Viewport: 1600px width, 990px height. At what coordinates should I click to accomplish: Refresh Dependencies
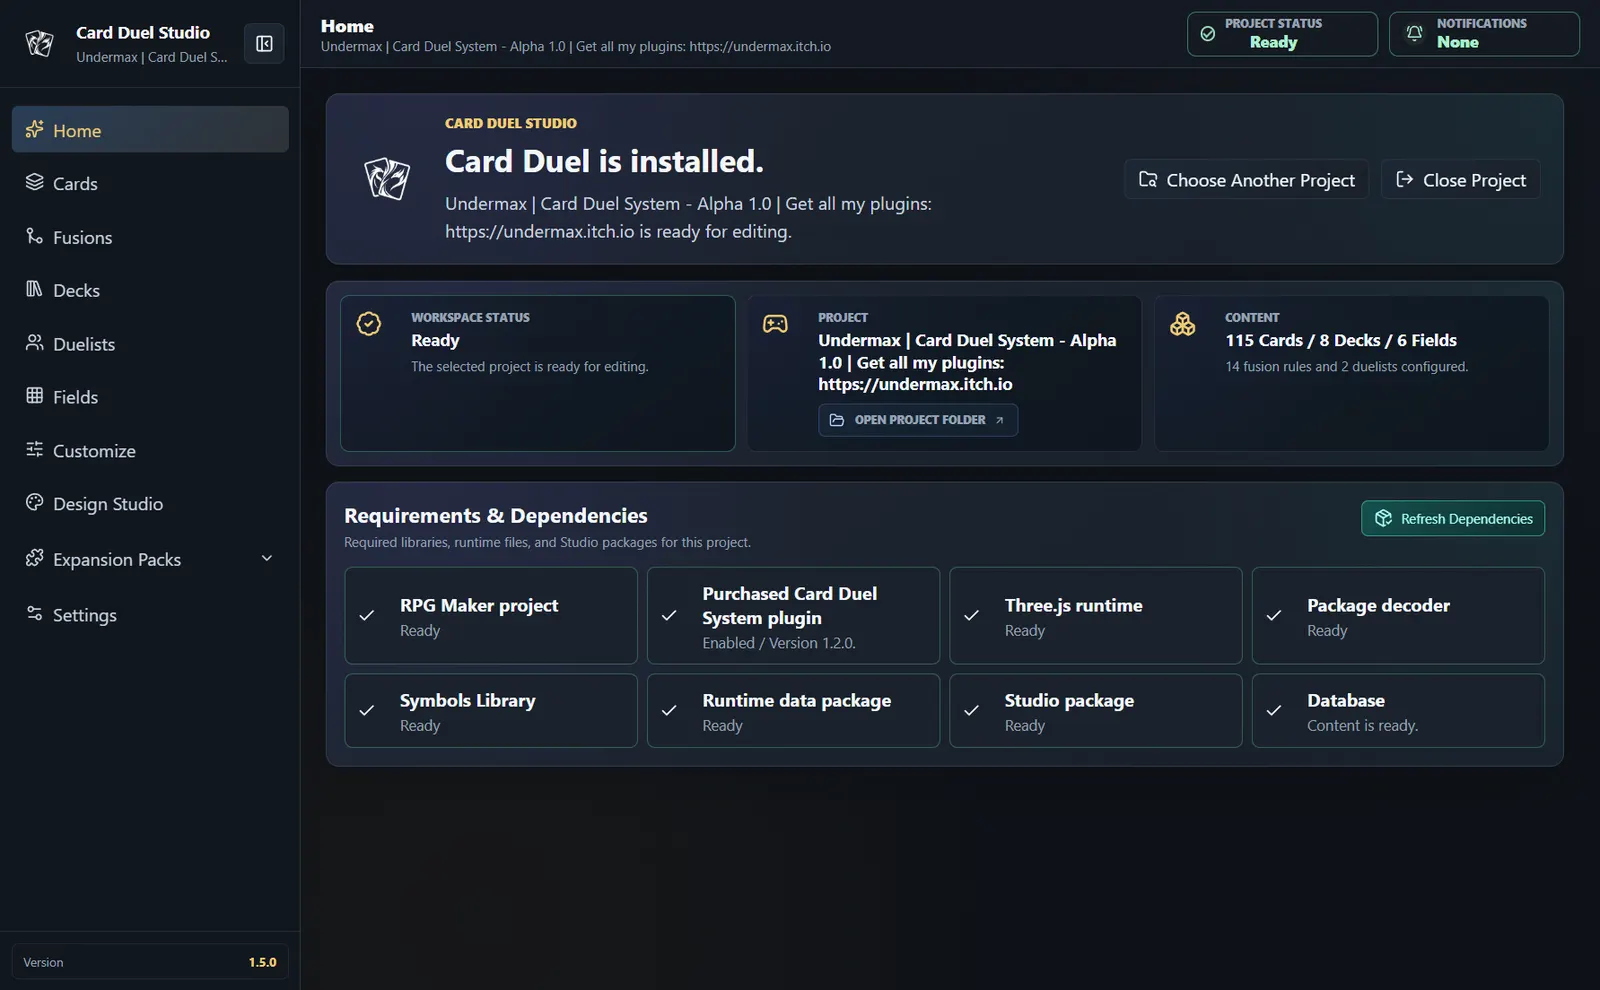[1453, 518]
